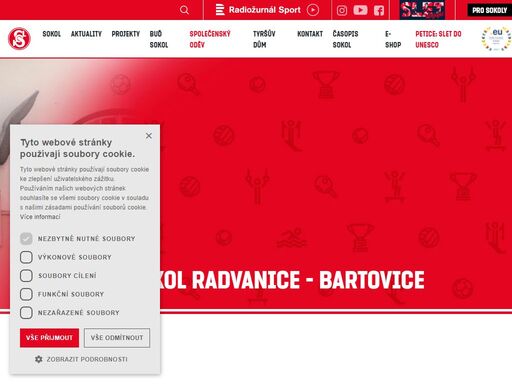This screenshot has height=384, width=512.
Task: Open the Facebook icon link
Action: coord(379,10)
